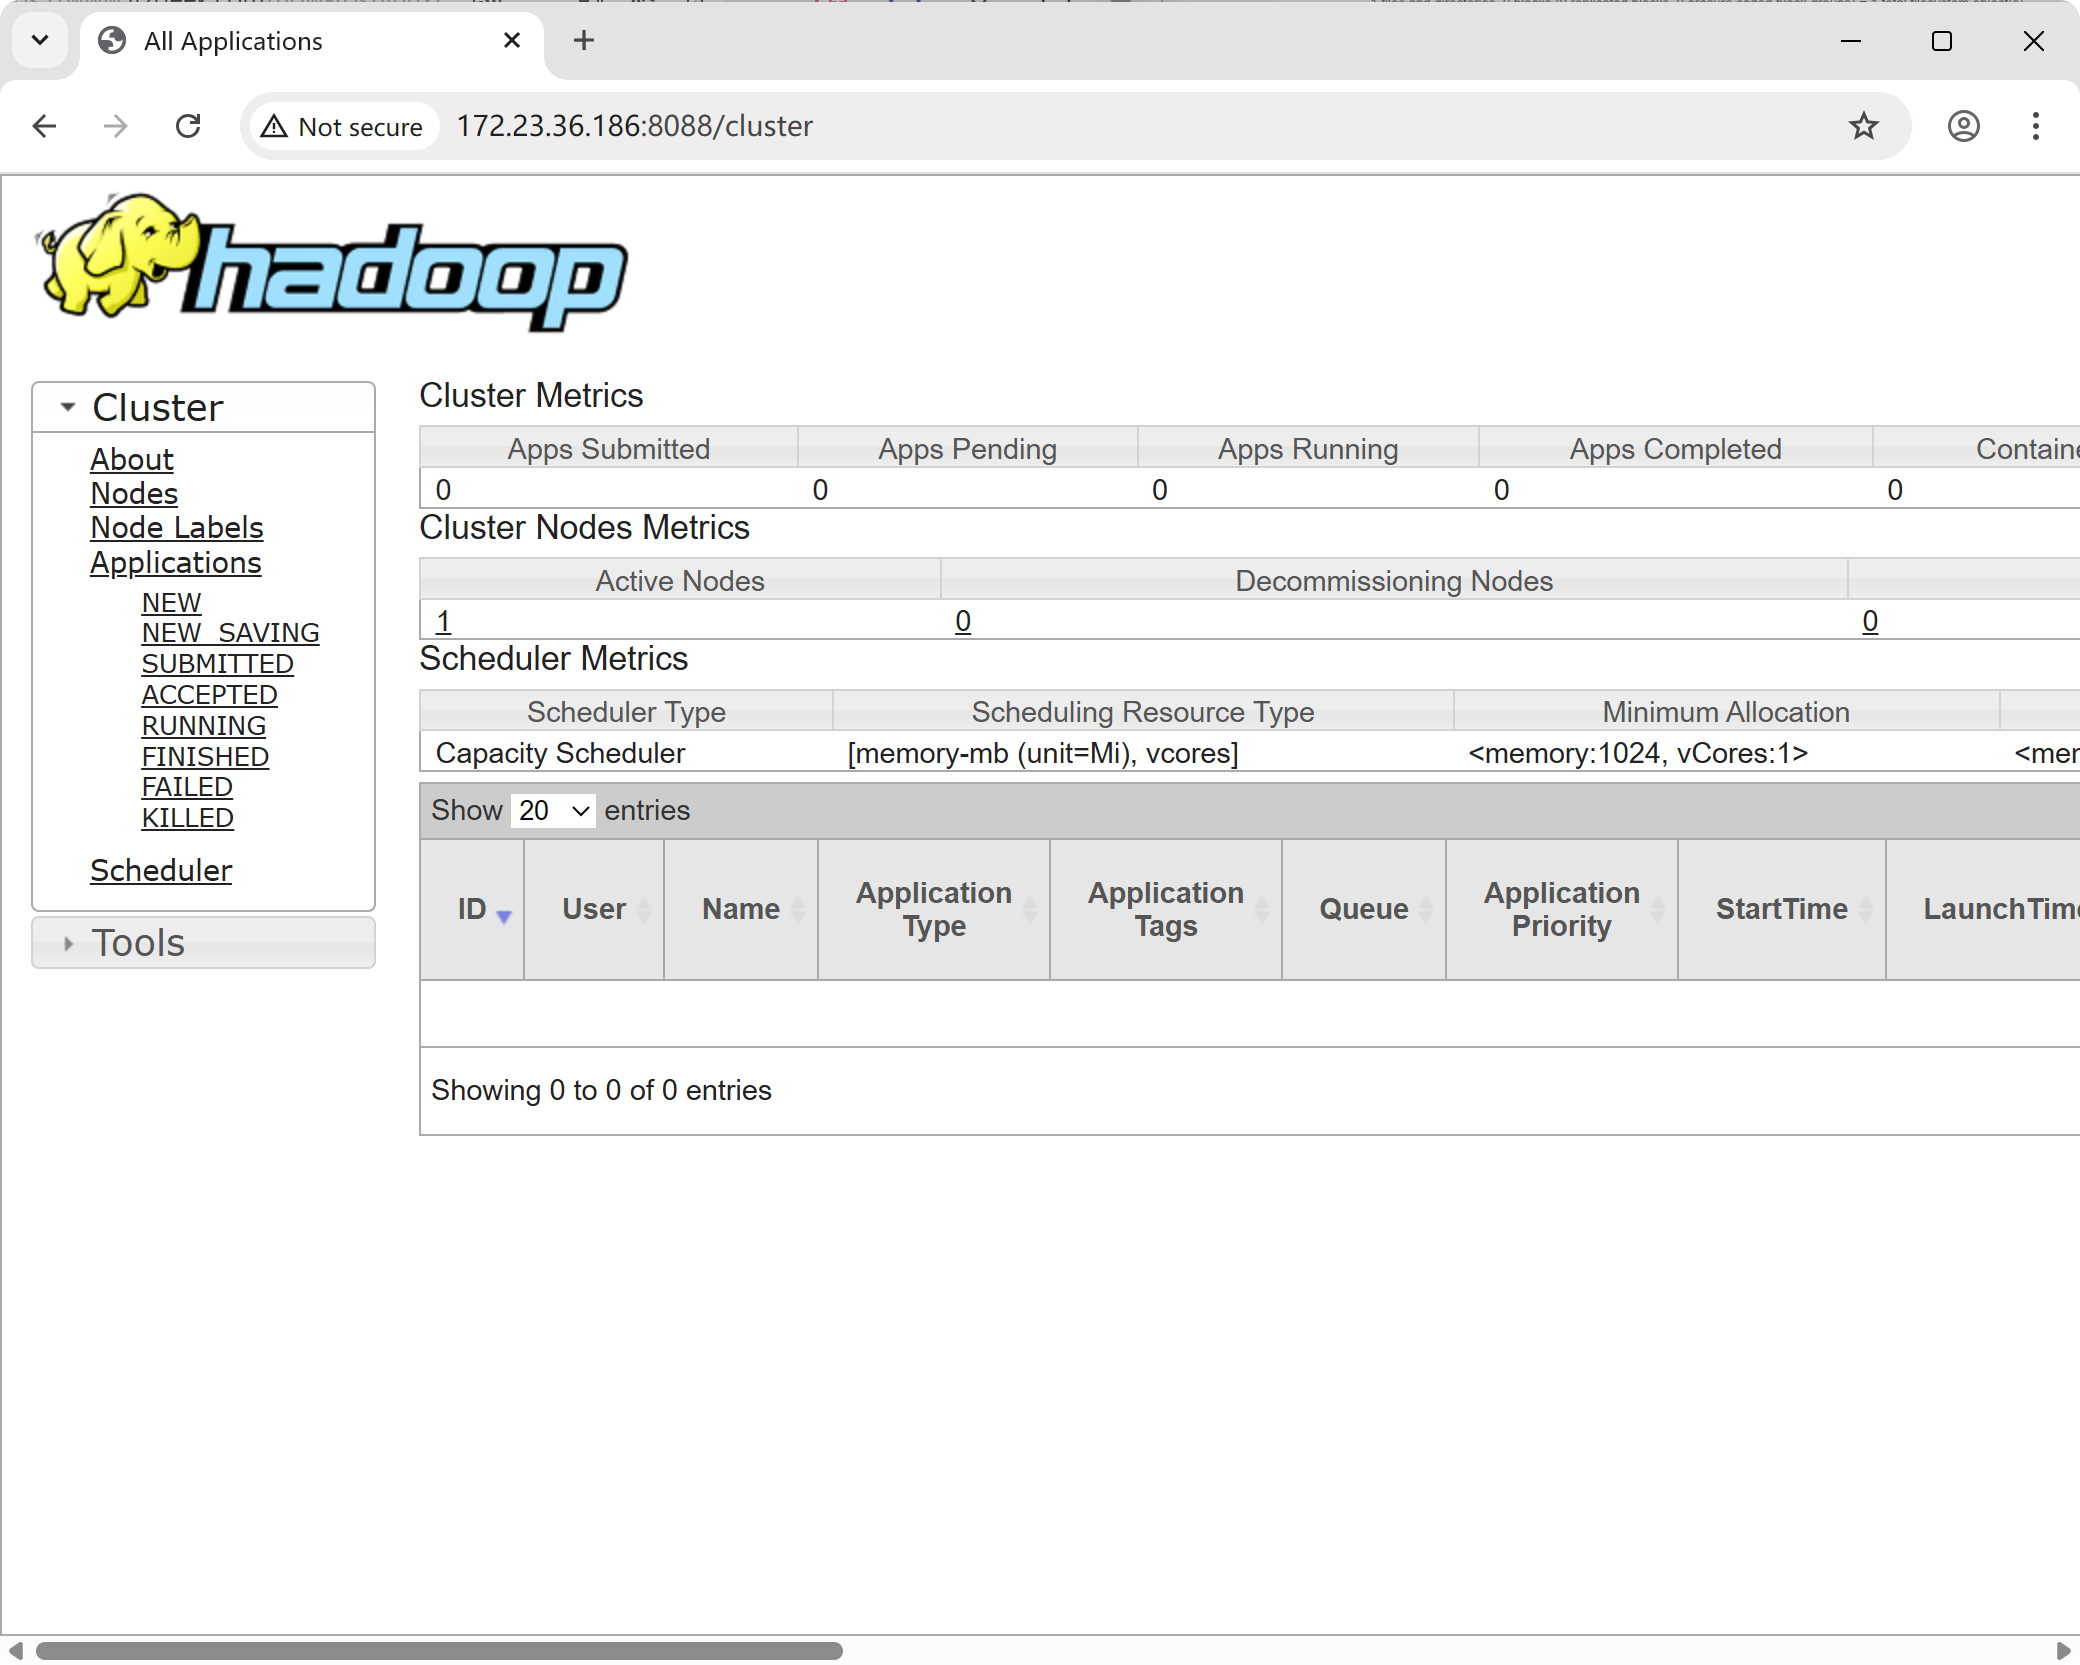The width and height of the screenshot is (2080, 1665).
Task: Open the Show entries dropdown
Action: 551,810
